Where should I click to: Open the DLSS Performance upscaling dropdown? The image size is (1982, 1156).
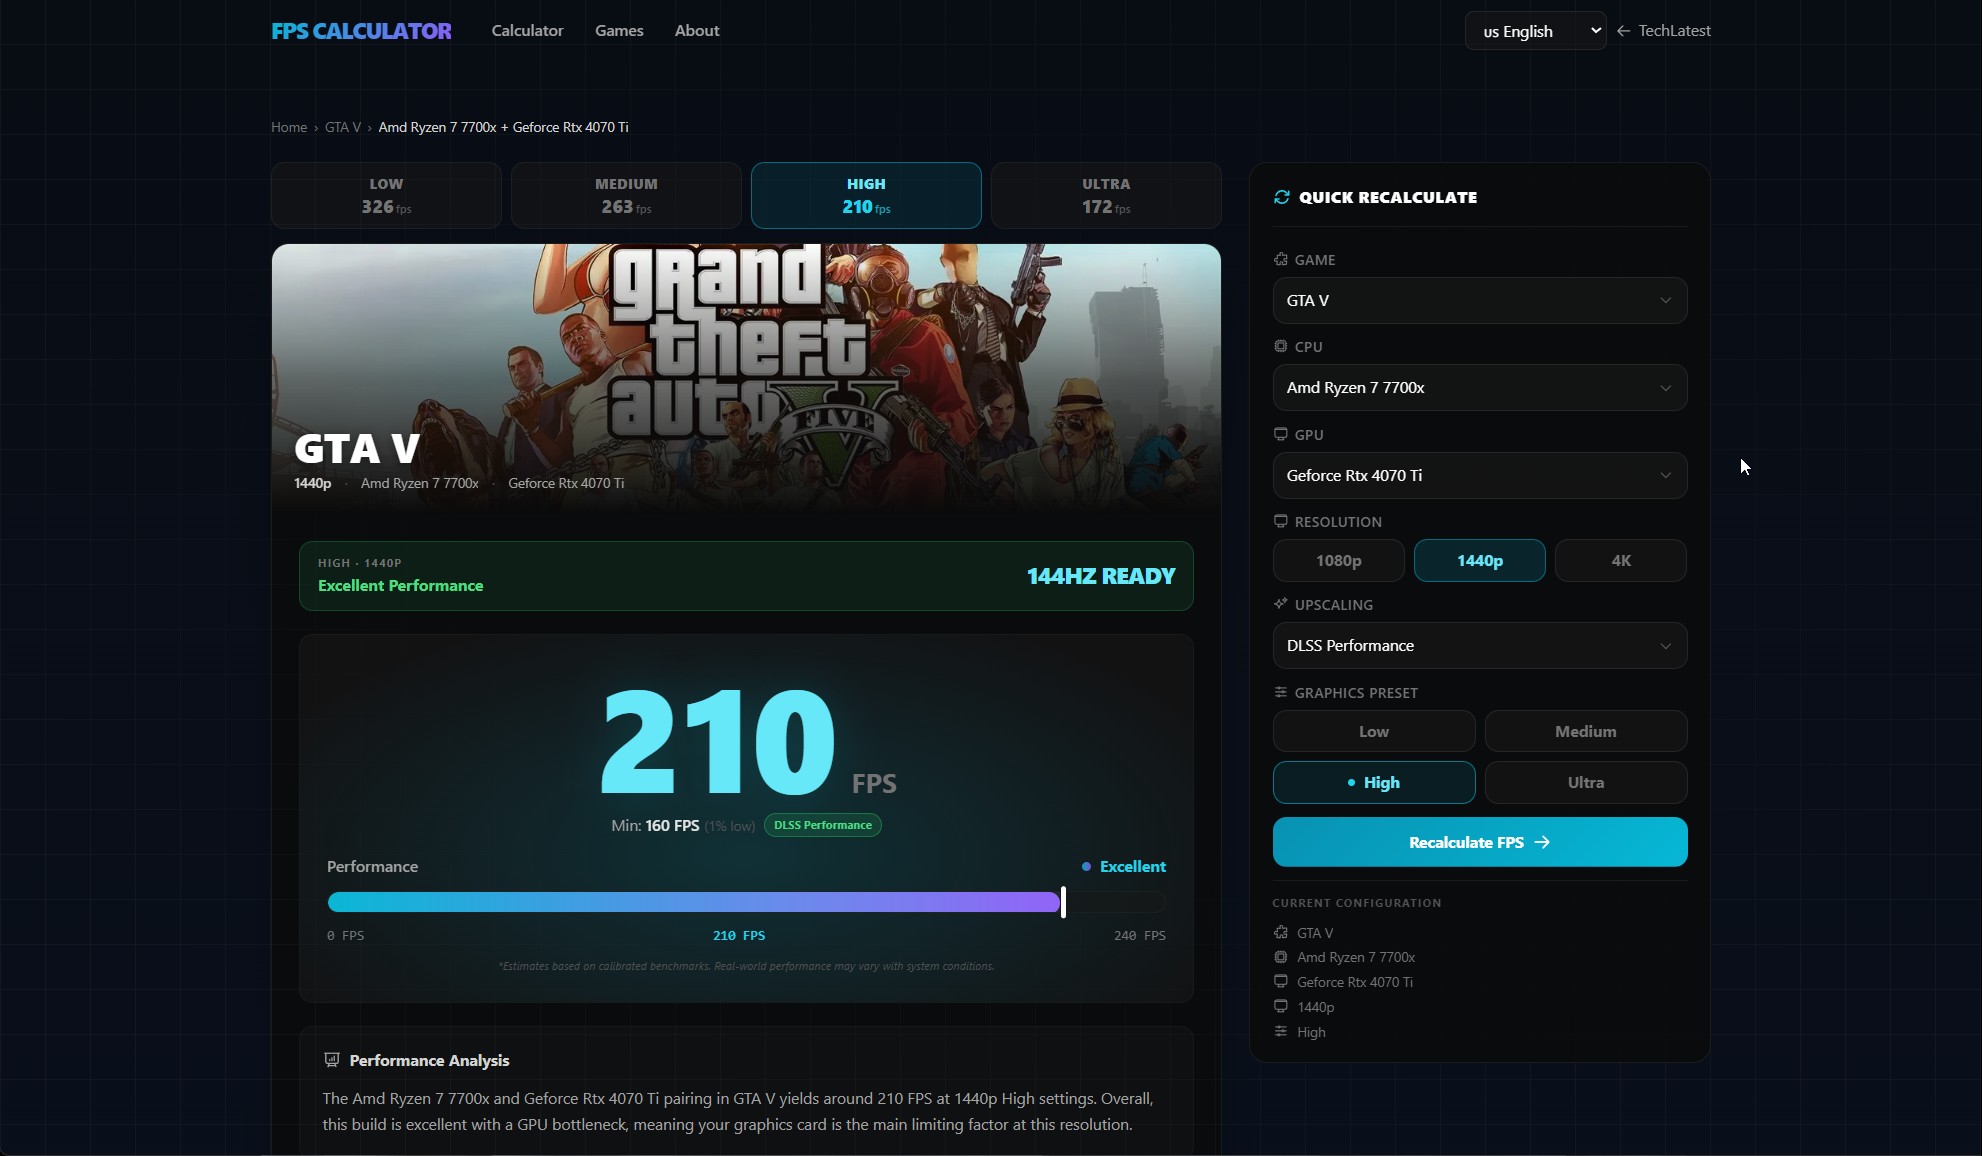pos(1480,645)
